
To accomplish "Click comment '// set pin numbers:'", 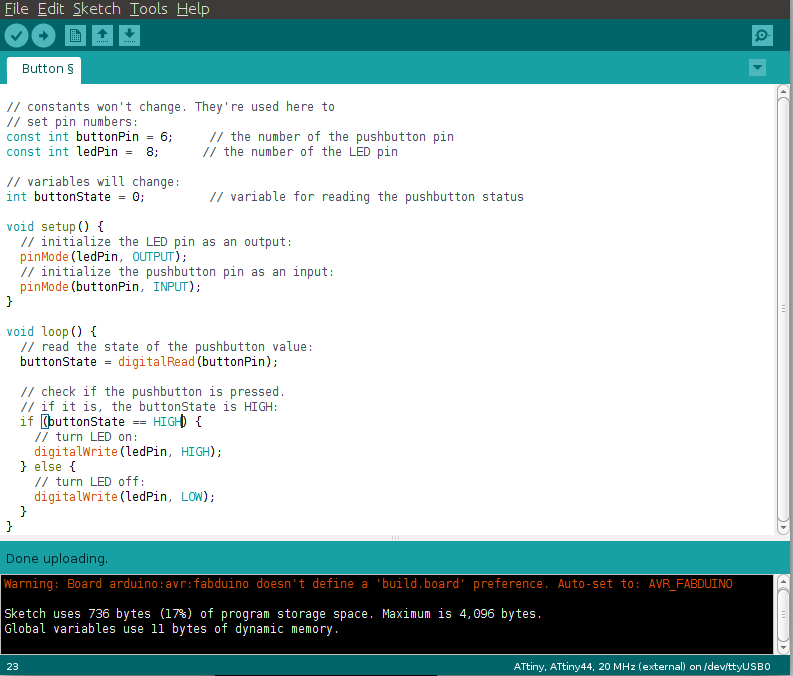I will pyautogui.click(x=72, y=122).
